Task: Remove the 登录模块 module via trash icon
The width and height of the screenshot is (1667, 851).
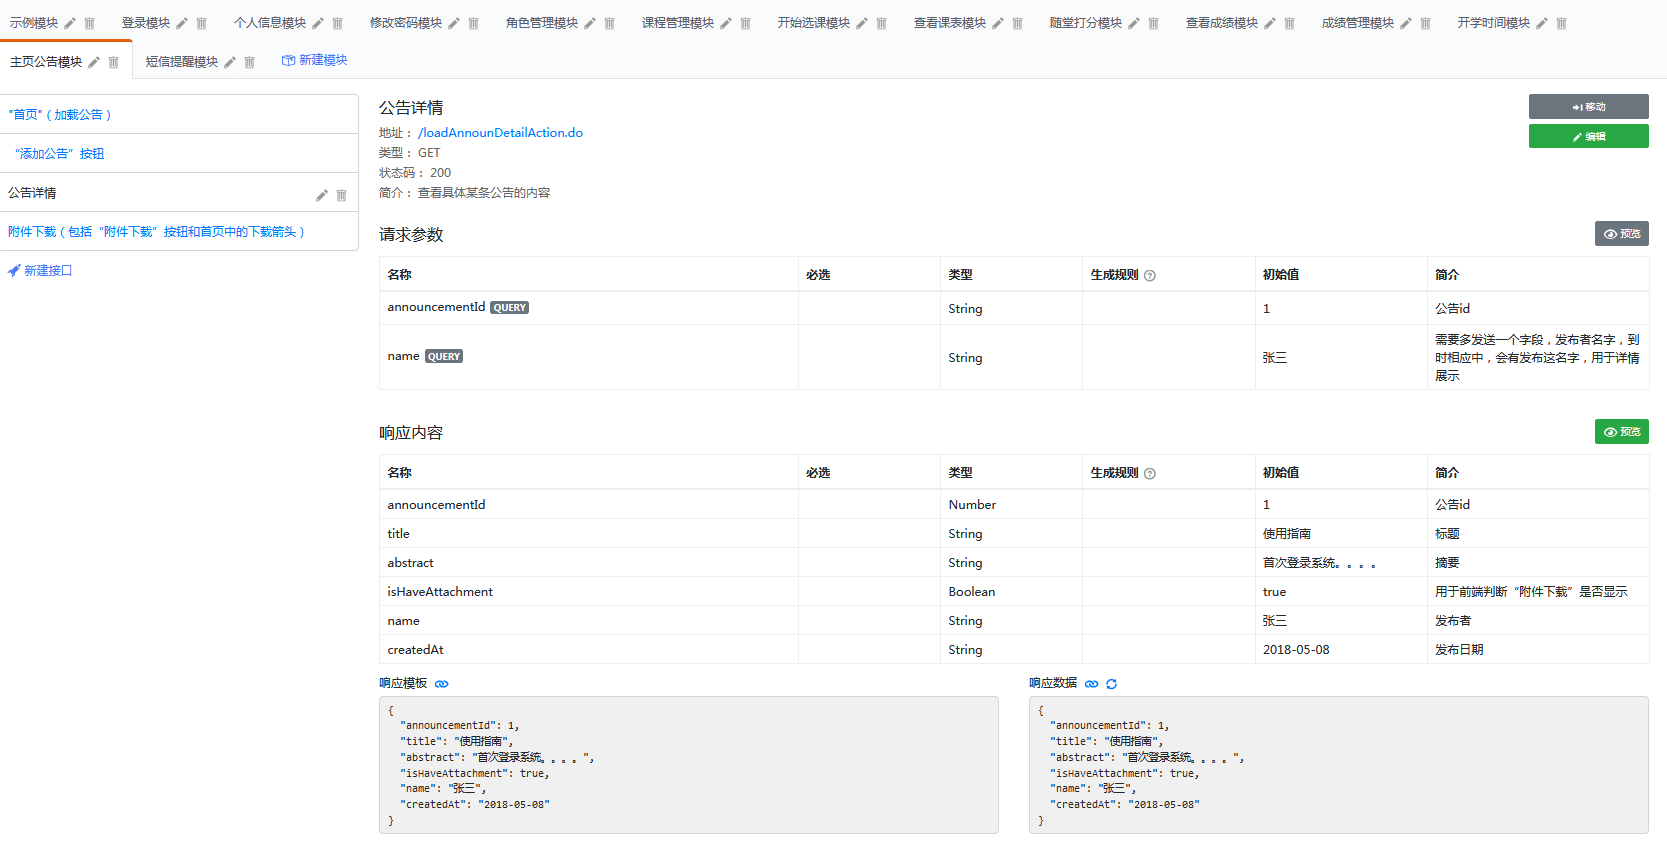Action: point(201,23)
